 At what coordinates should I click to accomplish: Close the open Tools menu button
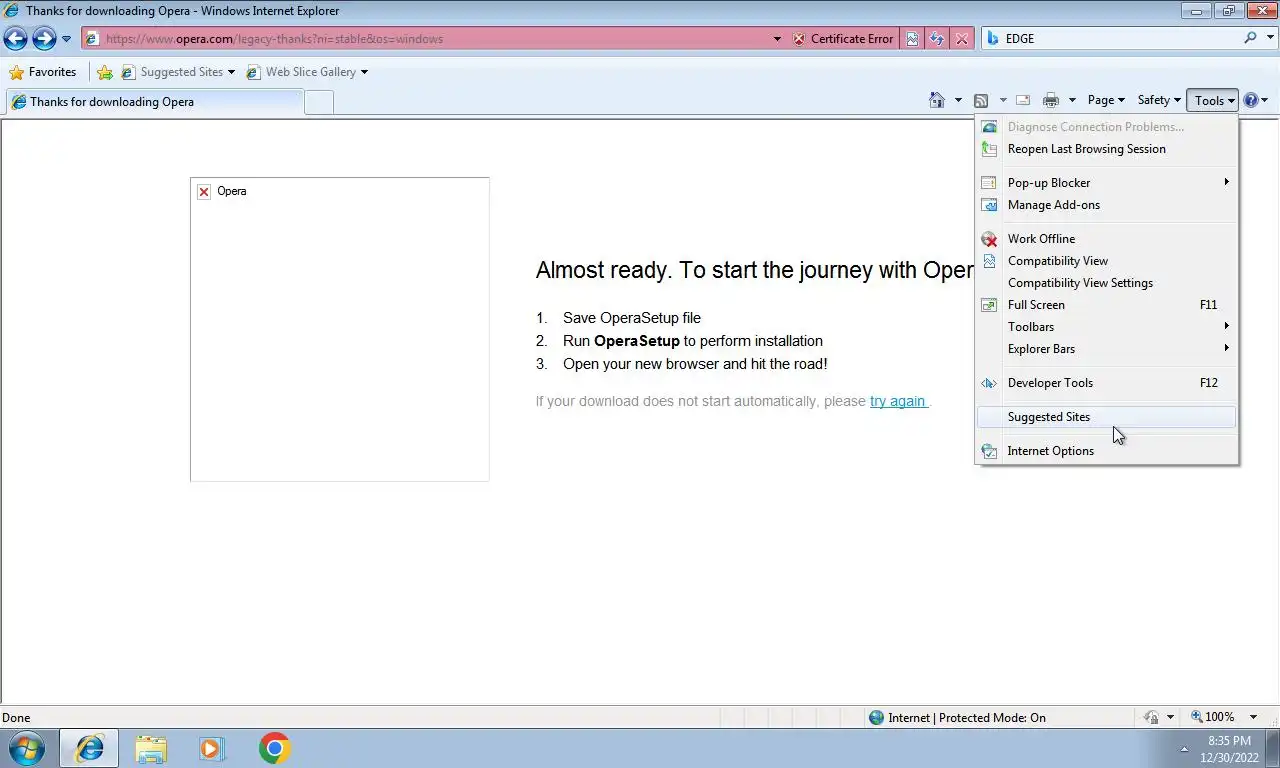[1213, 100]
